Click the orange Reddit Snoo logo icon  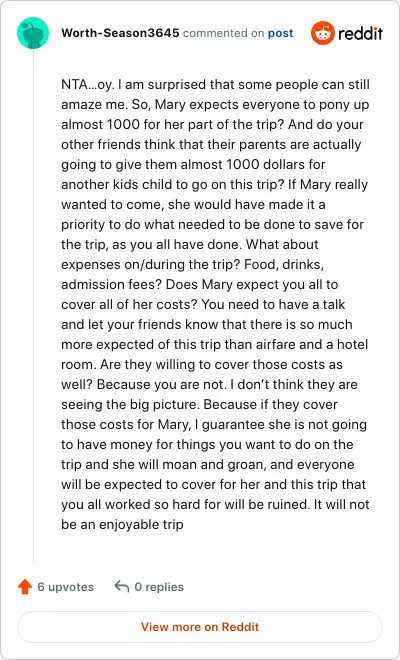click(323, 33)
